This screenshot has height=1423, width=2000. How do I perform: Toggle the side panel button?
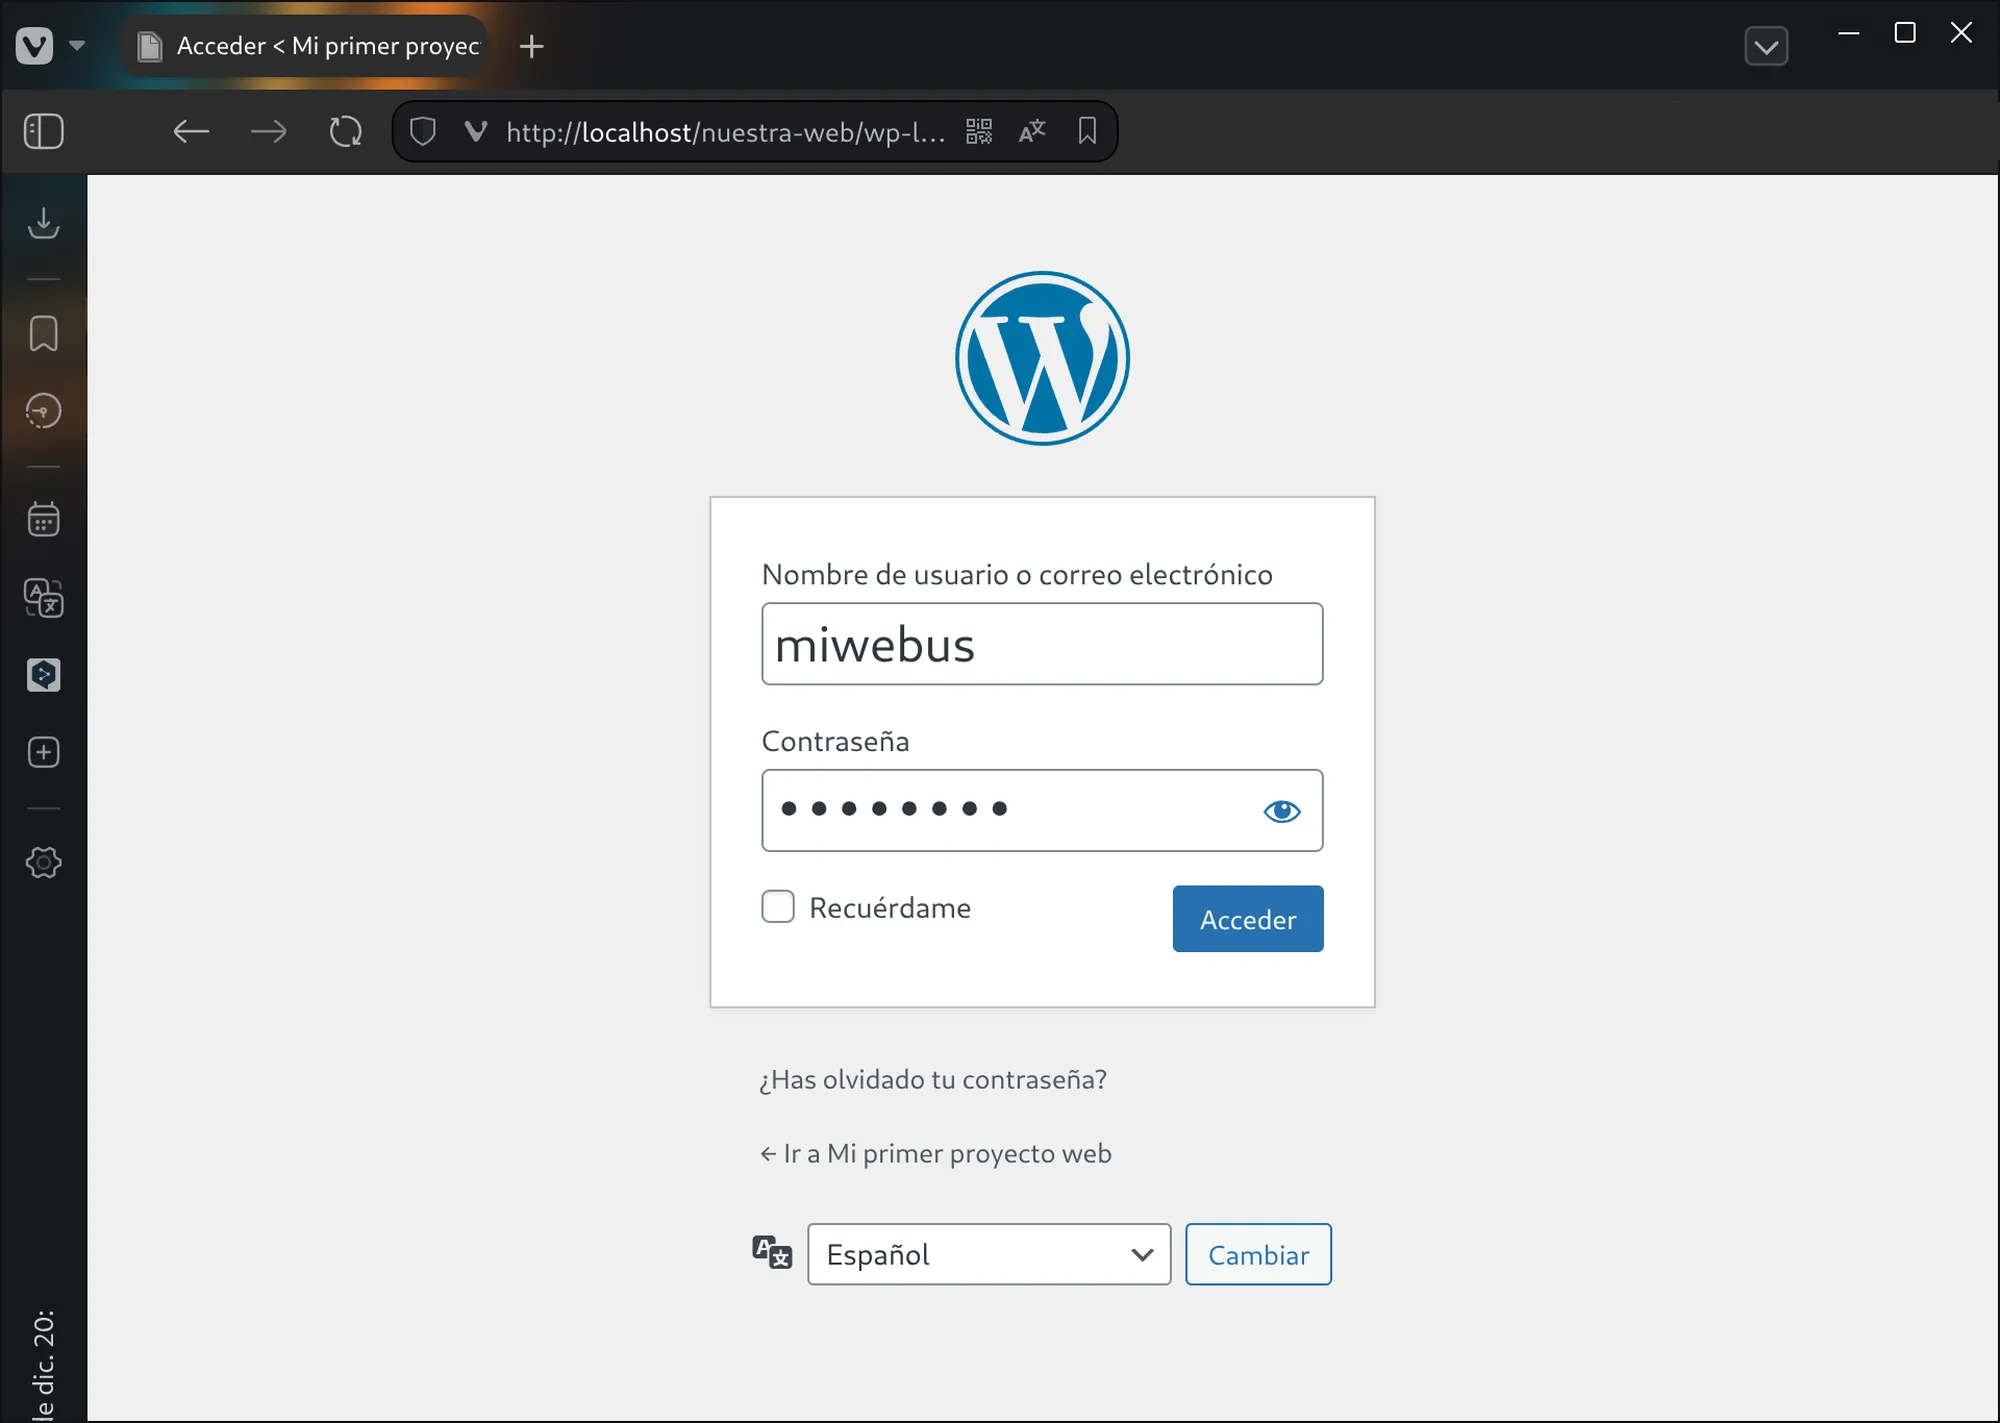click(43, 131)
